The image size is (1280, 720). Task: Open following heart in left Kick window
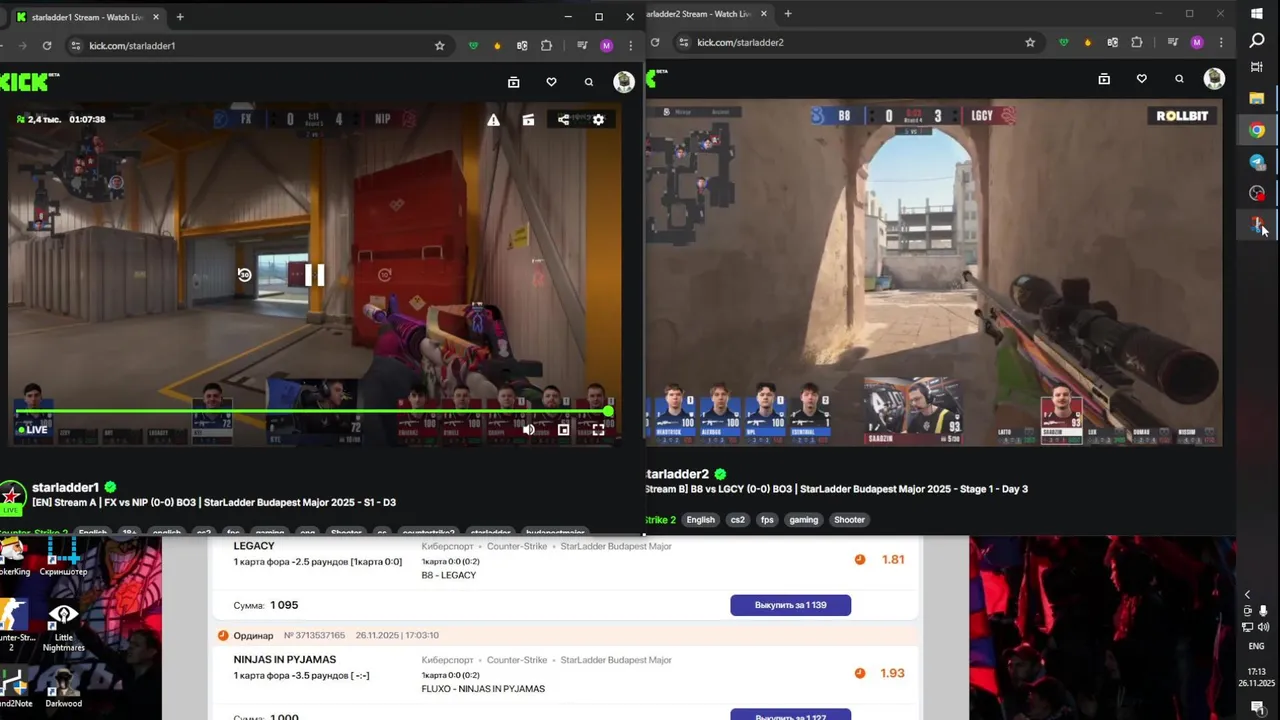551,82
